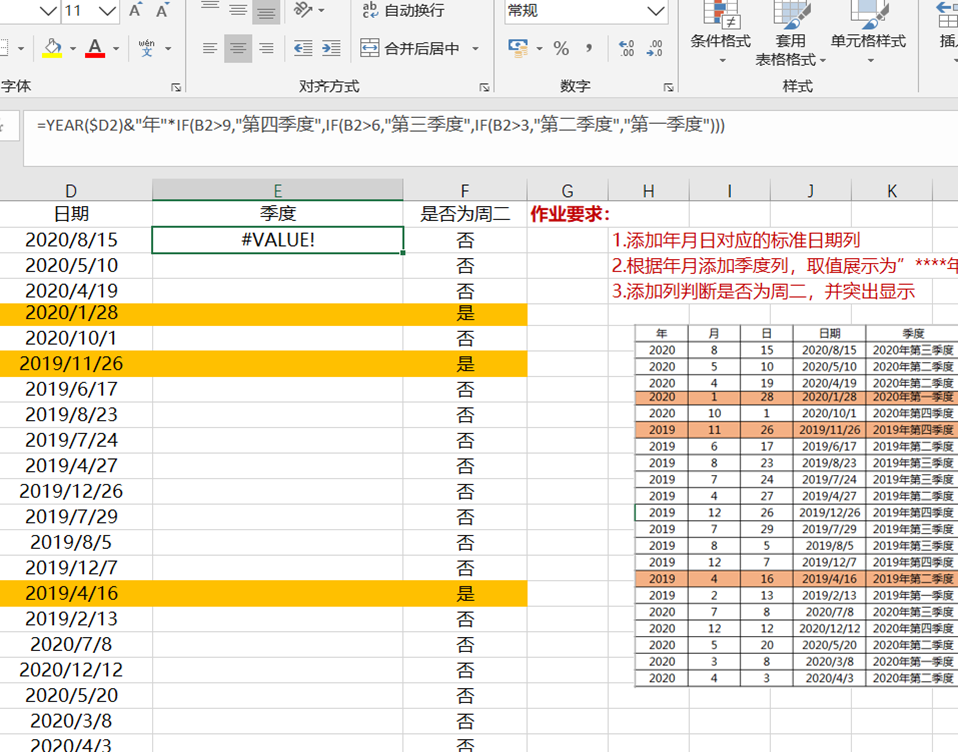Toggle the highlighted center align button
Screen dimensions: 958x752
pos(238,48)
